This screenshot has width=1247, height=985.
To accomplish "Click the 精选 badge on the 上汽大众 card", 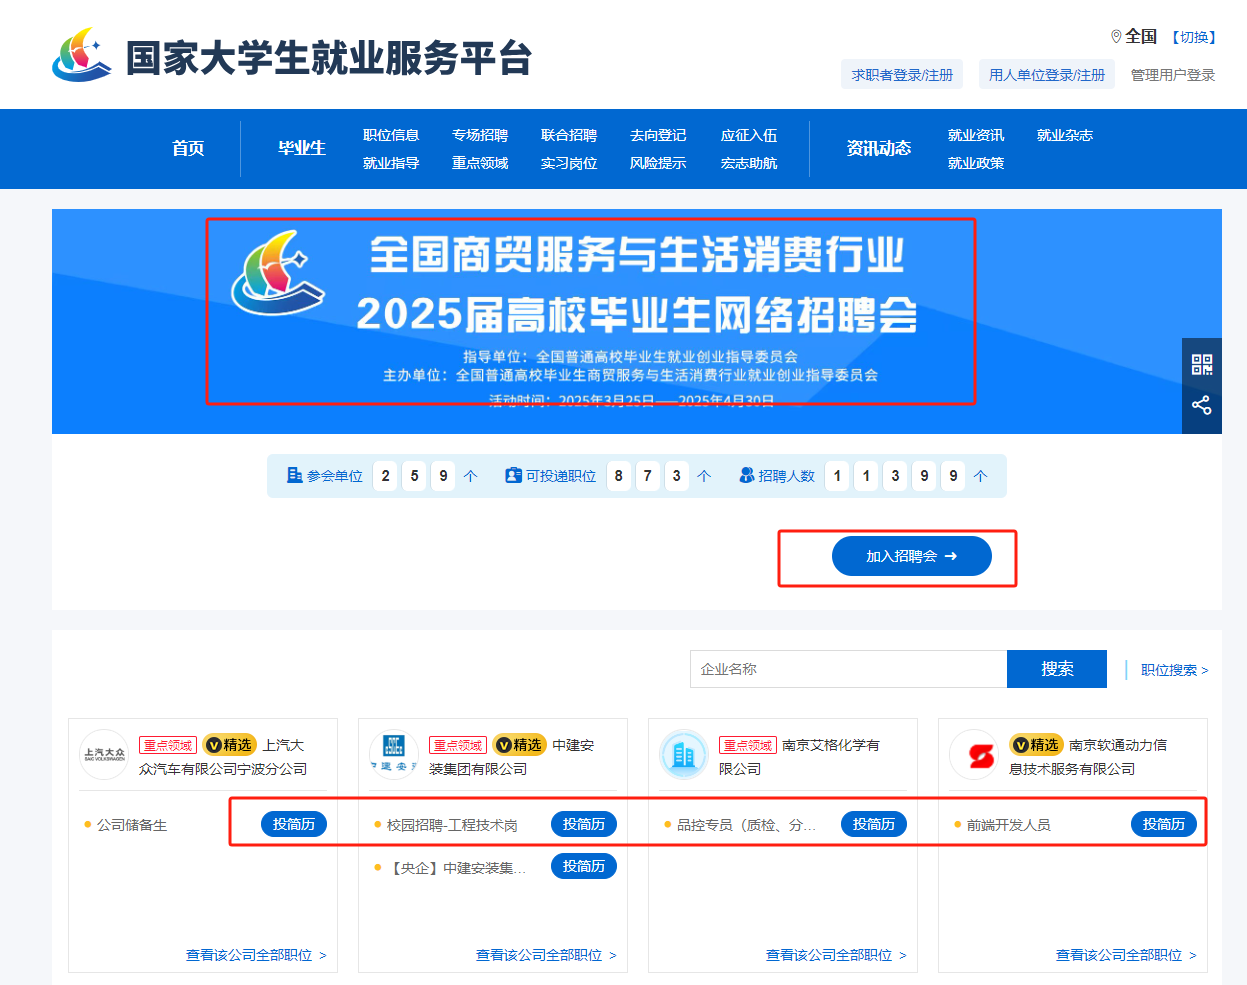I will 229,745.
